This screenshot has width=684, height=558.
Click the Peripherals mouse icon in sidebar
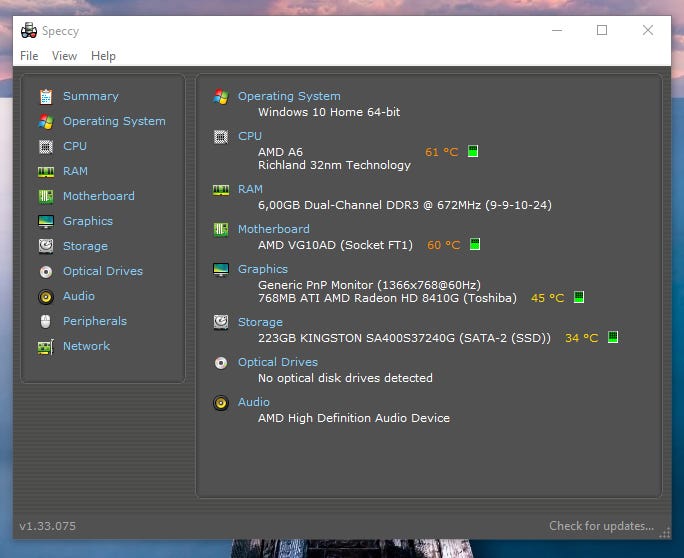point(46,322)
